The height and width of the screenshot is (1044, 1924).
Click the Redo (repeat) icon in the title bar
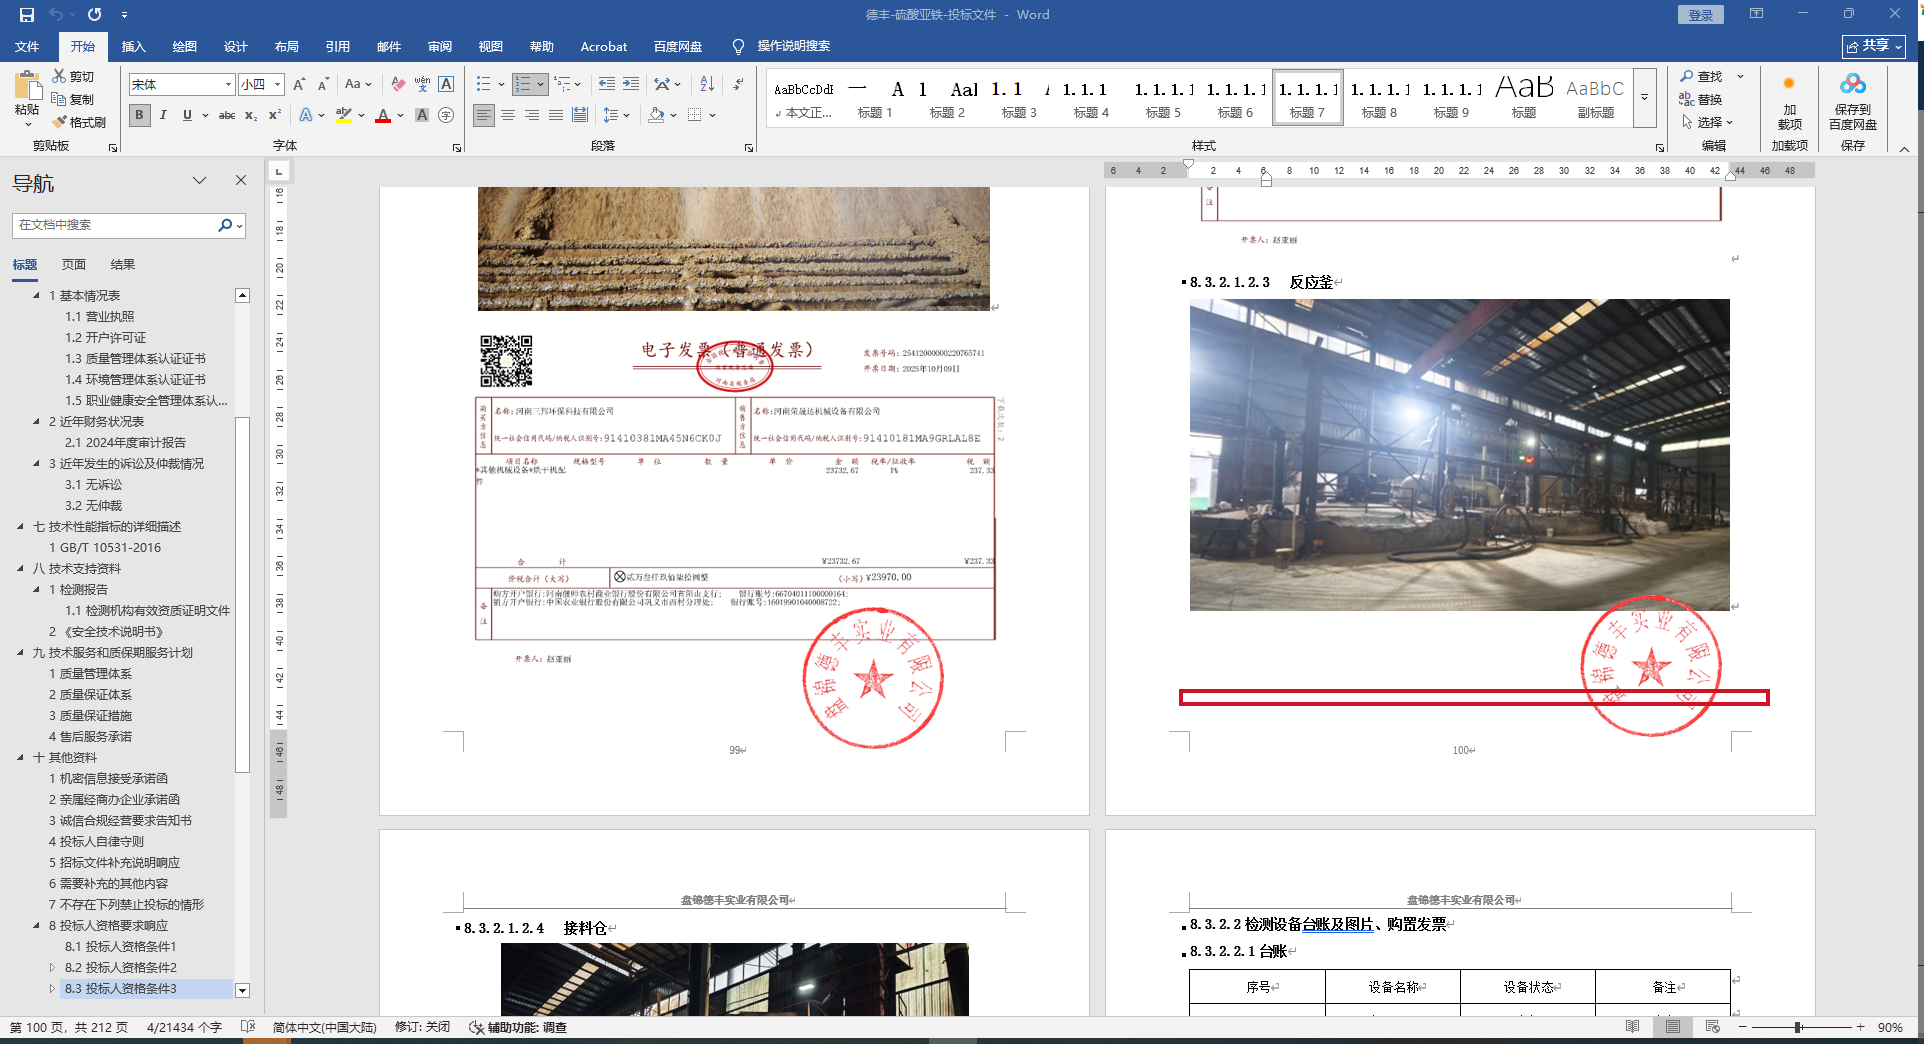pos(94,14)
